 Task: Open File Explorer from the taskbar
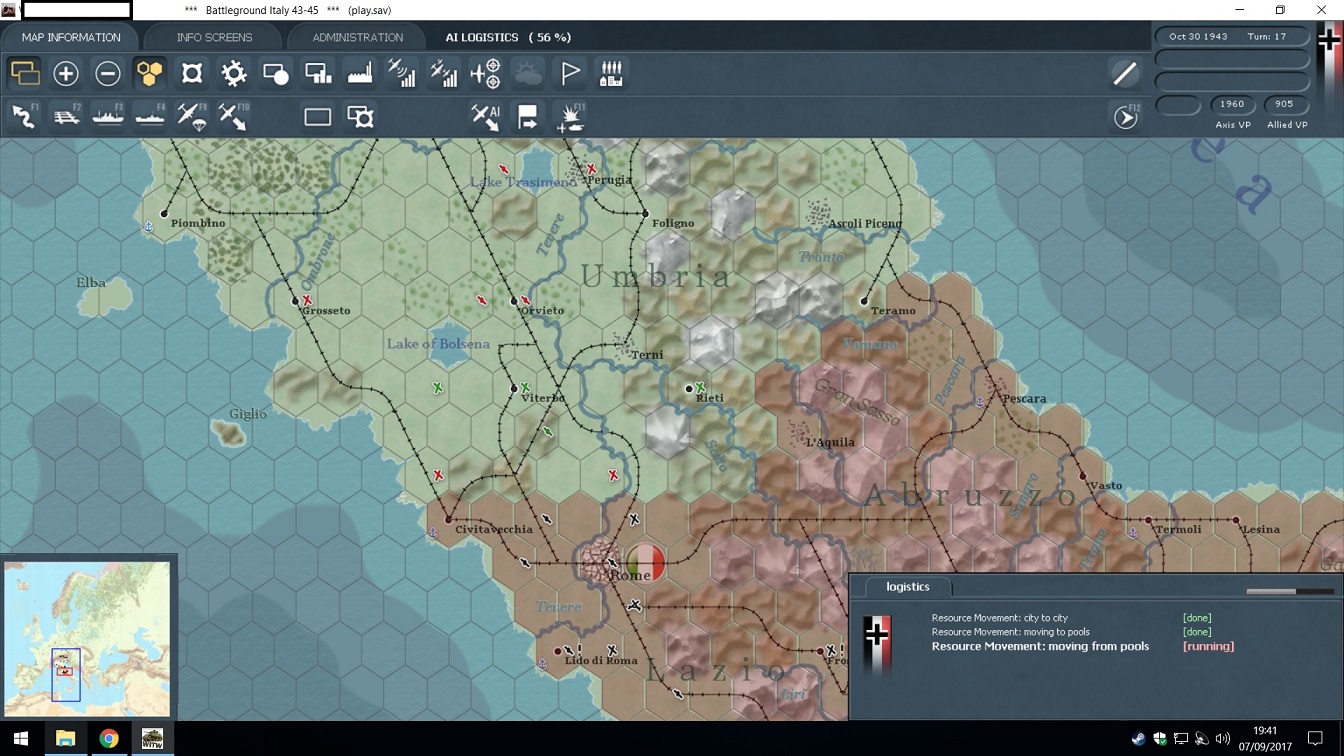[x=65, y=739]
